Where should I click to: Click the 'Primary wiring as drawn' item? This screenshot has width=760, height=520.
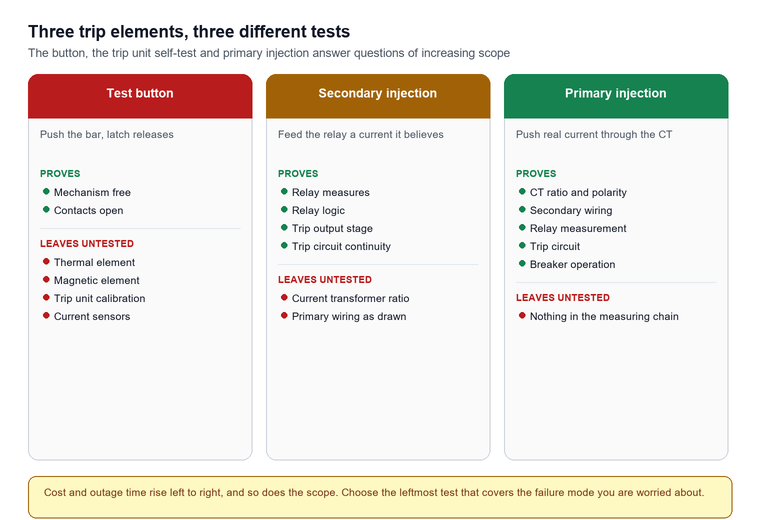click(349, 316)
